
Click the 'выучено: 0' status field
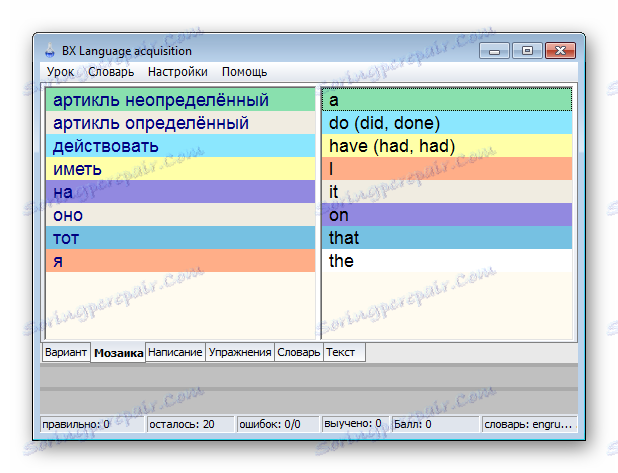point(356,424)
